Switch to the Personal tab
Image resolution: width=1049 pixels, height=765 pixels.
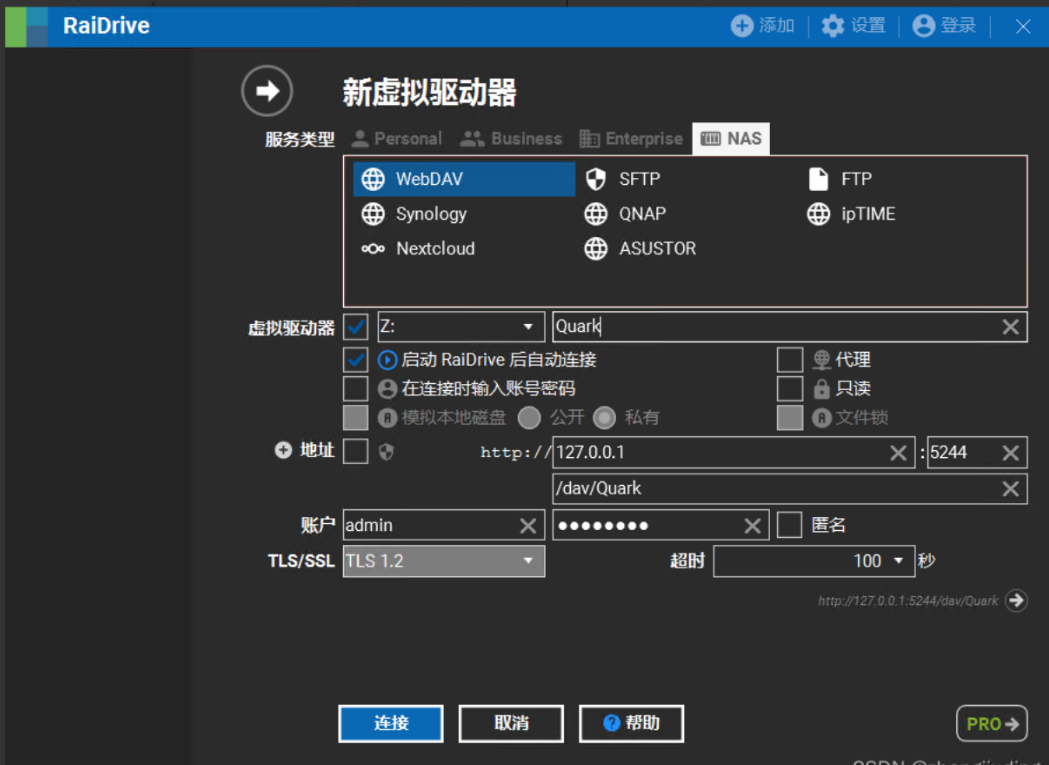(397, 139)
